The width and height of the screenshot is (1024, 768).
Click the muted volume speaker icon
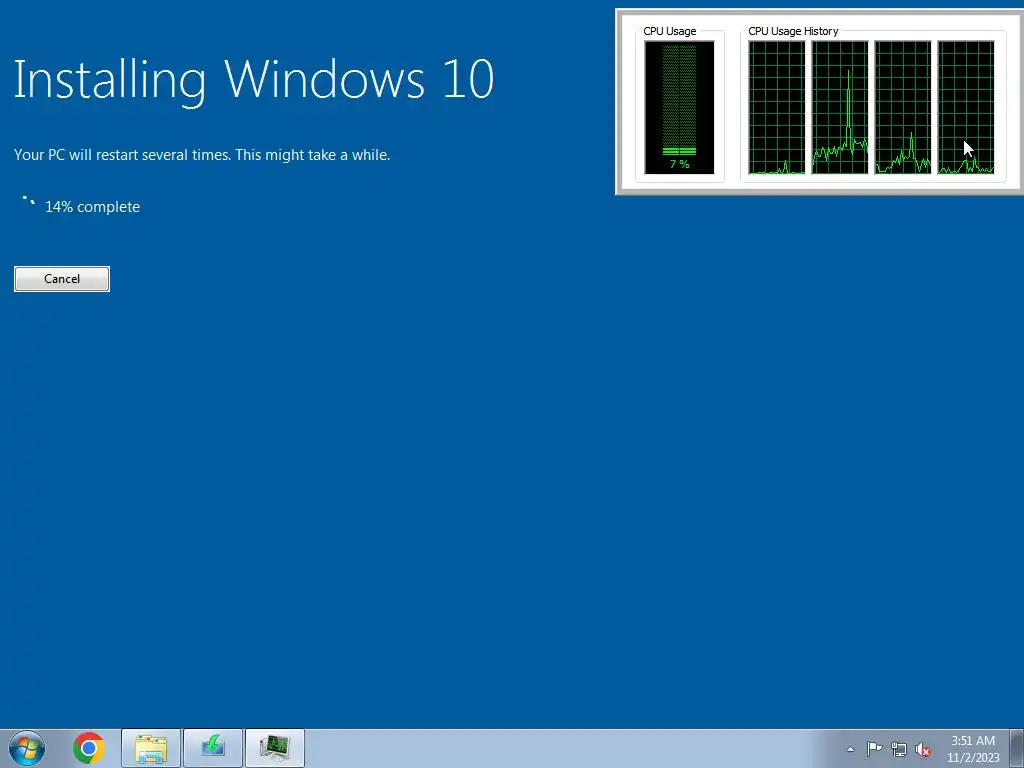coord(923,749)
